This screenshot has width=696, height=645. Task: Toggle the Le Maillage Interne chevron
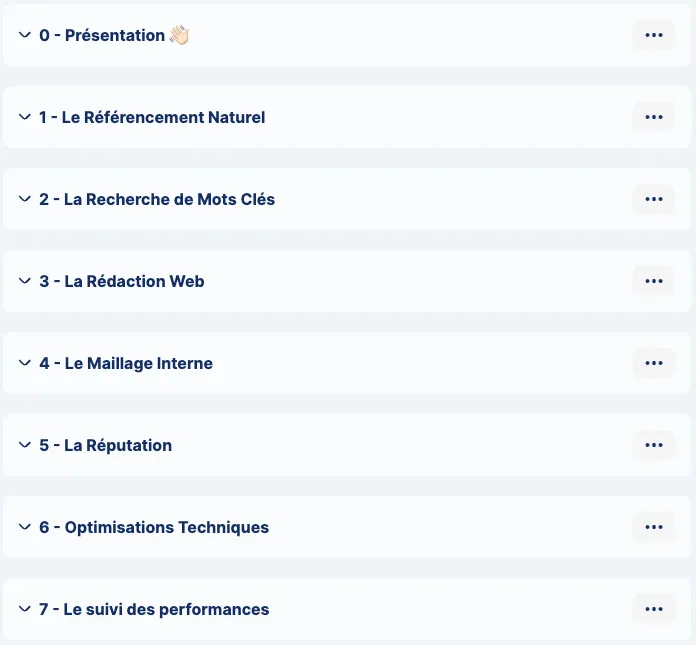[x=25, y=363]
